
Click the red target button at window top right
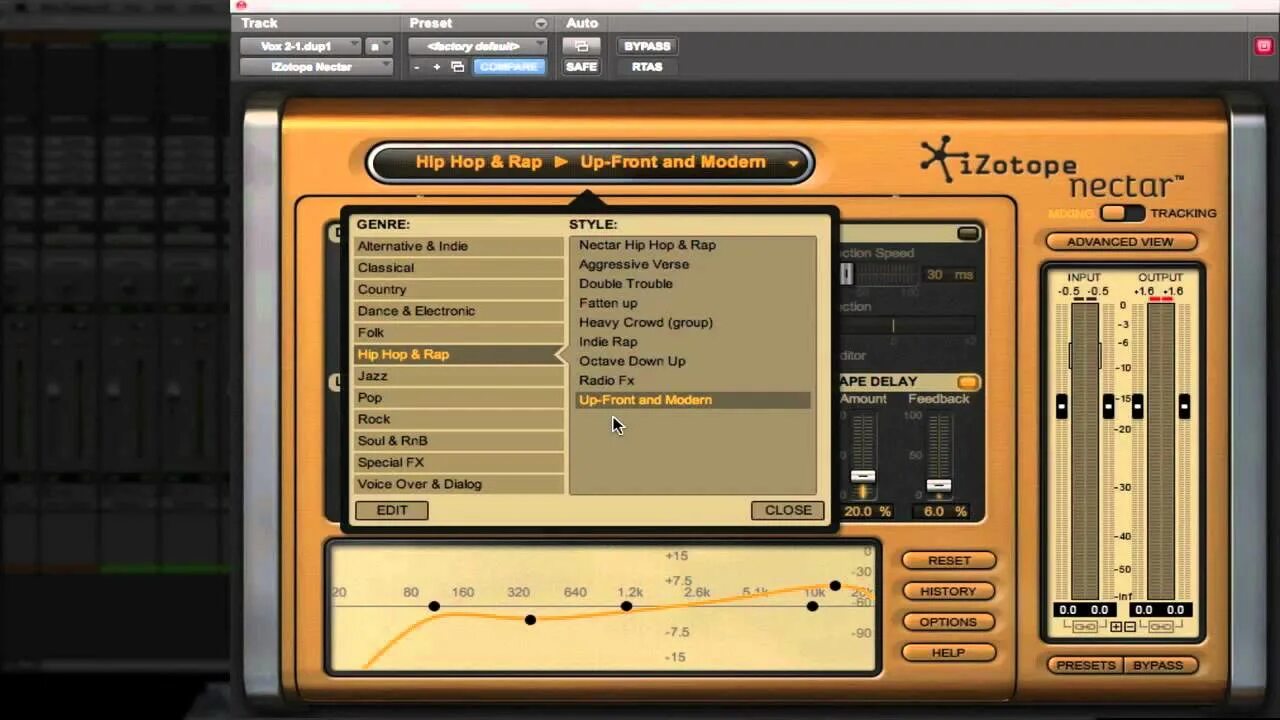(1262, 46)
